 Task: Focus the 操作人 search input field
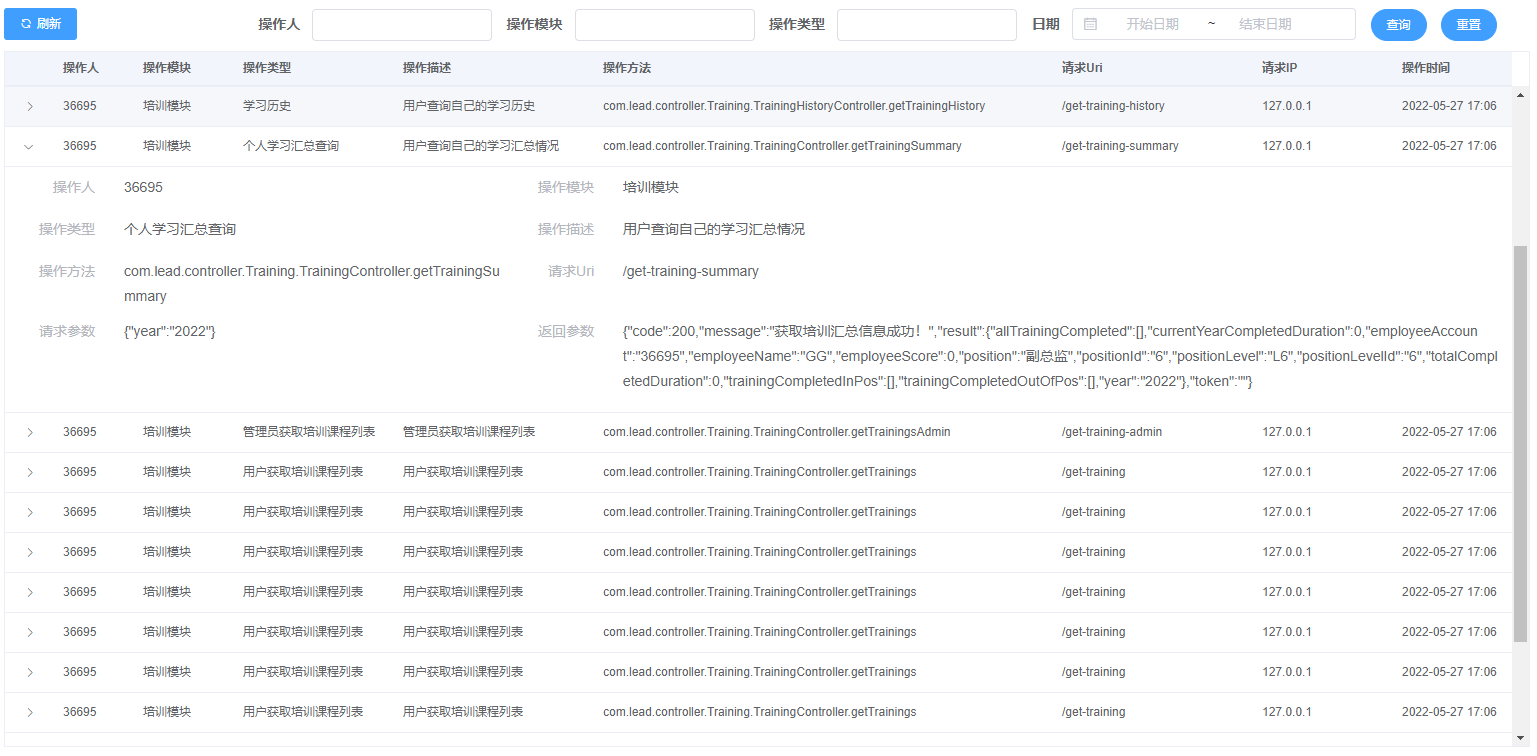[x=402, y=25]
